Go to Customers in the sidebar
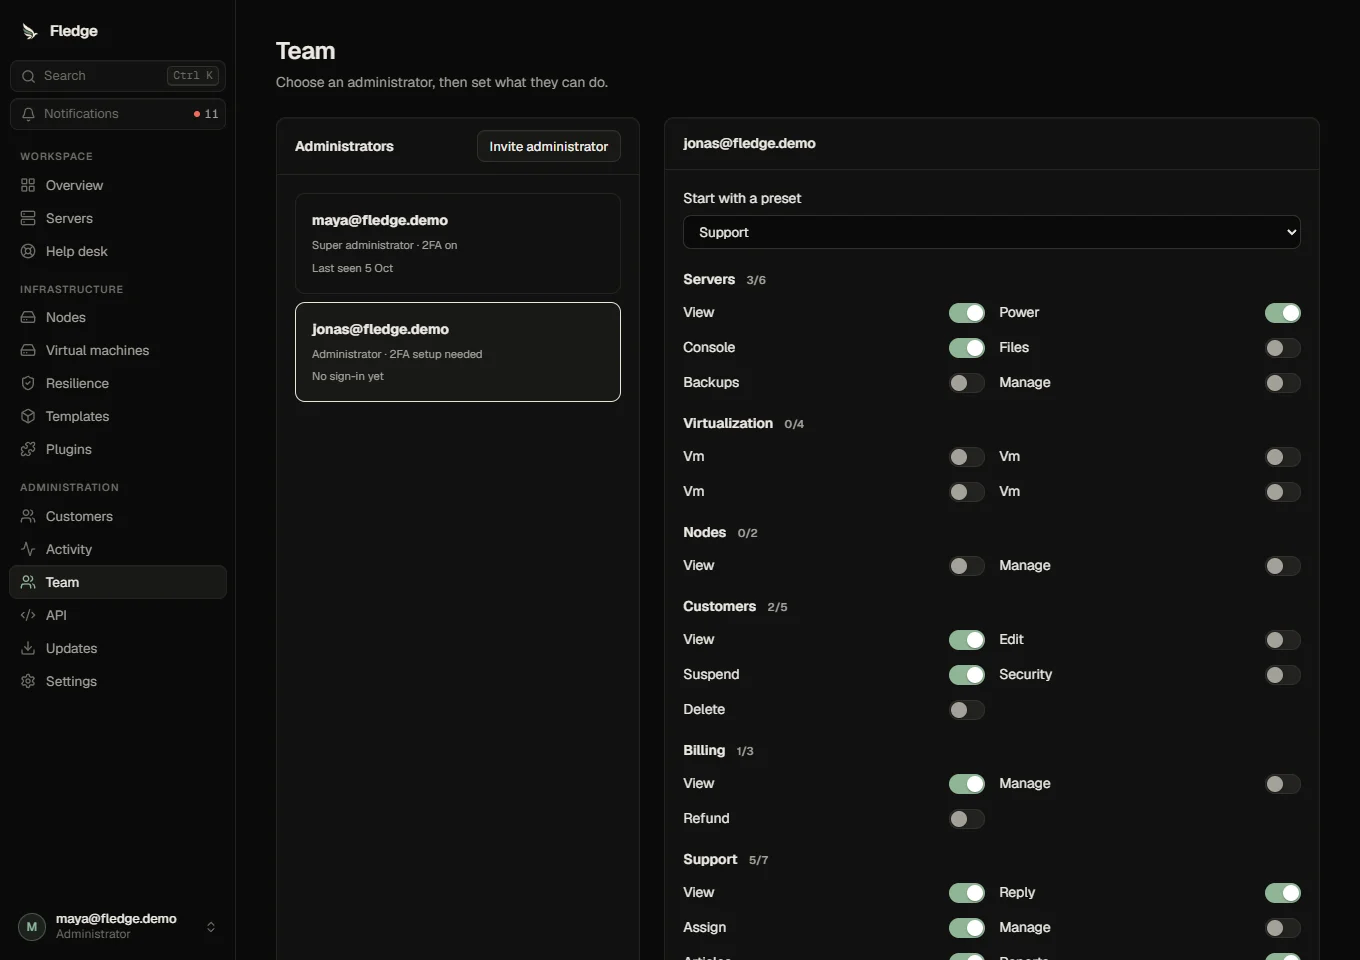This screenshot has height=960, width=1360. [x=118, y=516]
